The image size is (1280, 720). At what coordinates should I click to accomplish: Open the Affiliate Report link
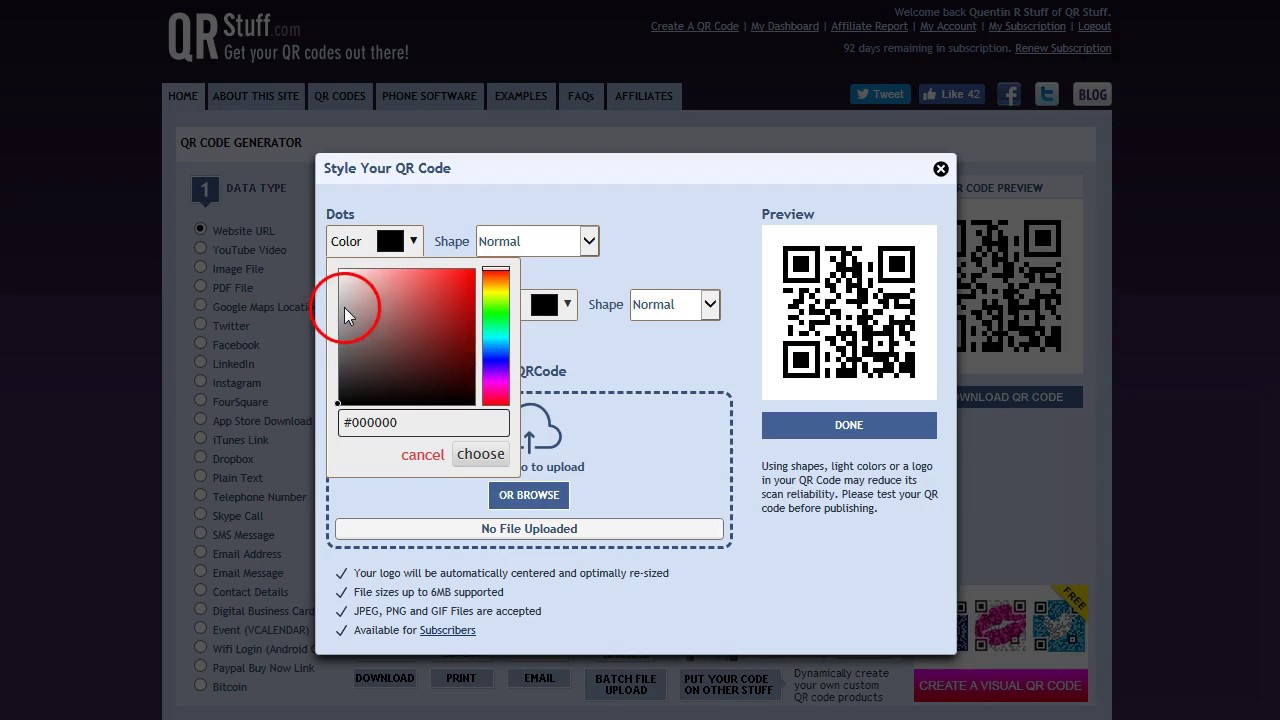click(x=869, y=26)
